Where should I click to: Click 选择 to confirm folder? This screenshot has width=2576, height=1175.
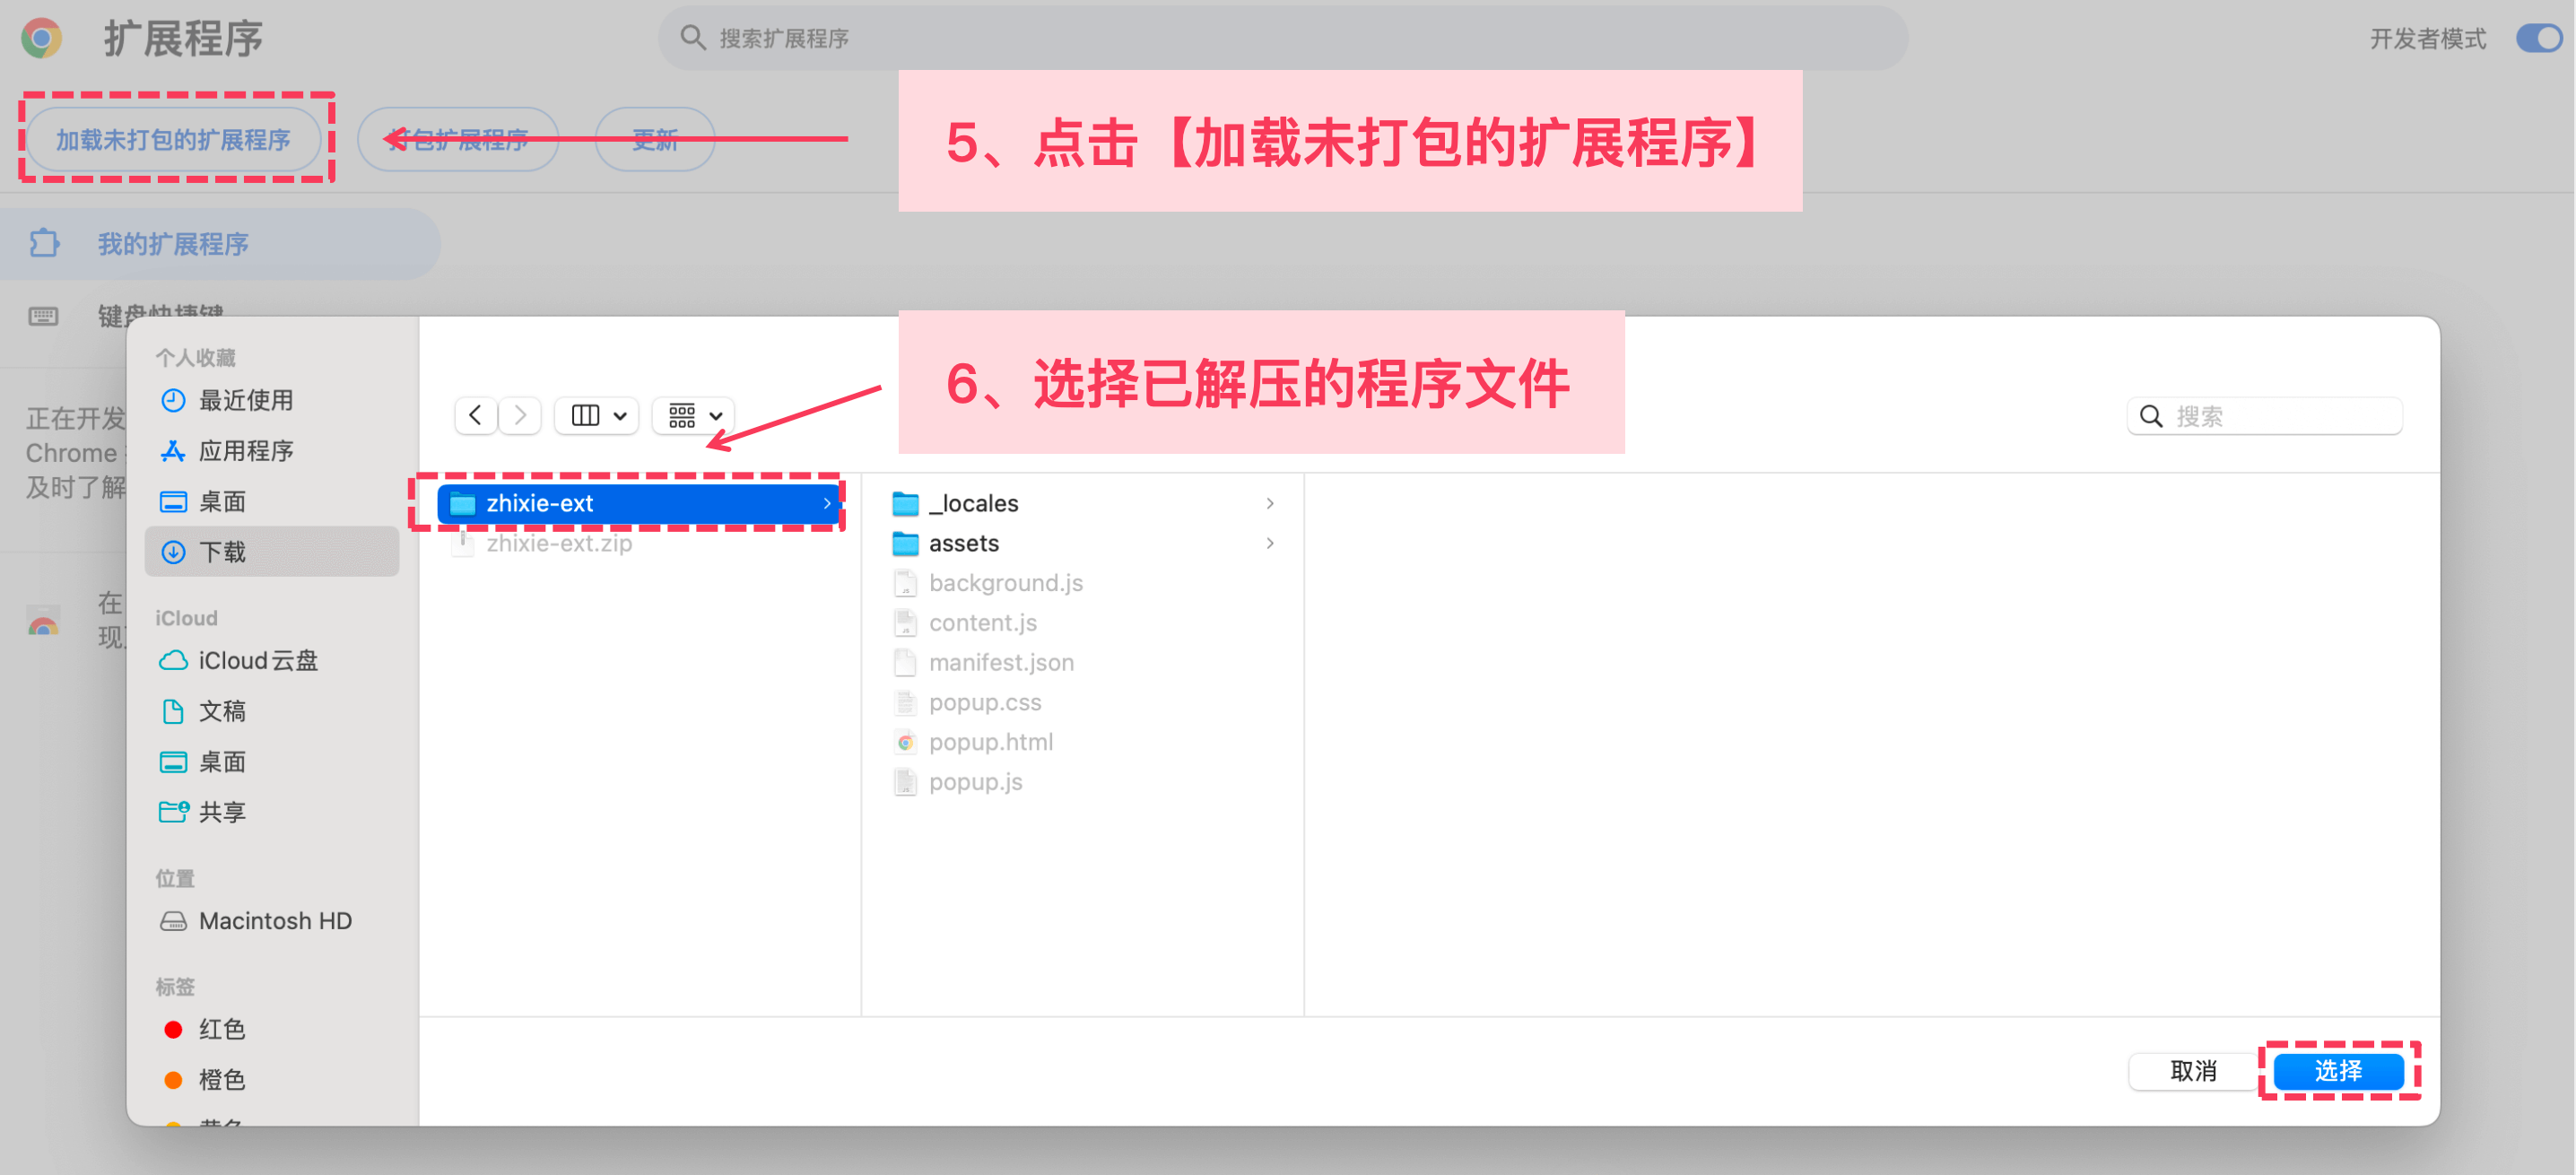(2338, 1071)
